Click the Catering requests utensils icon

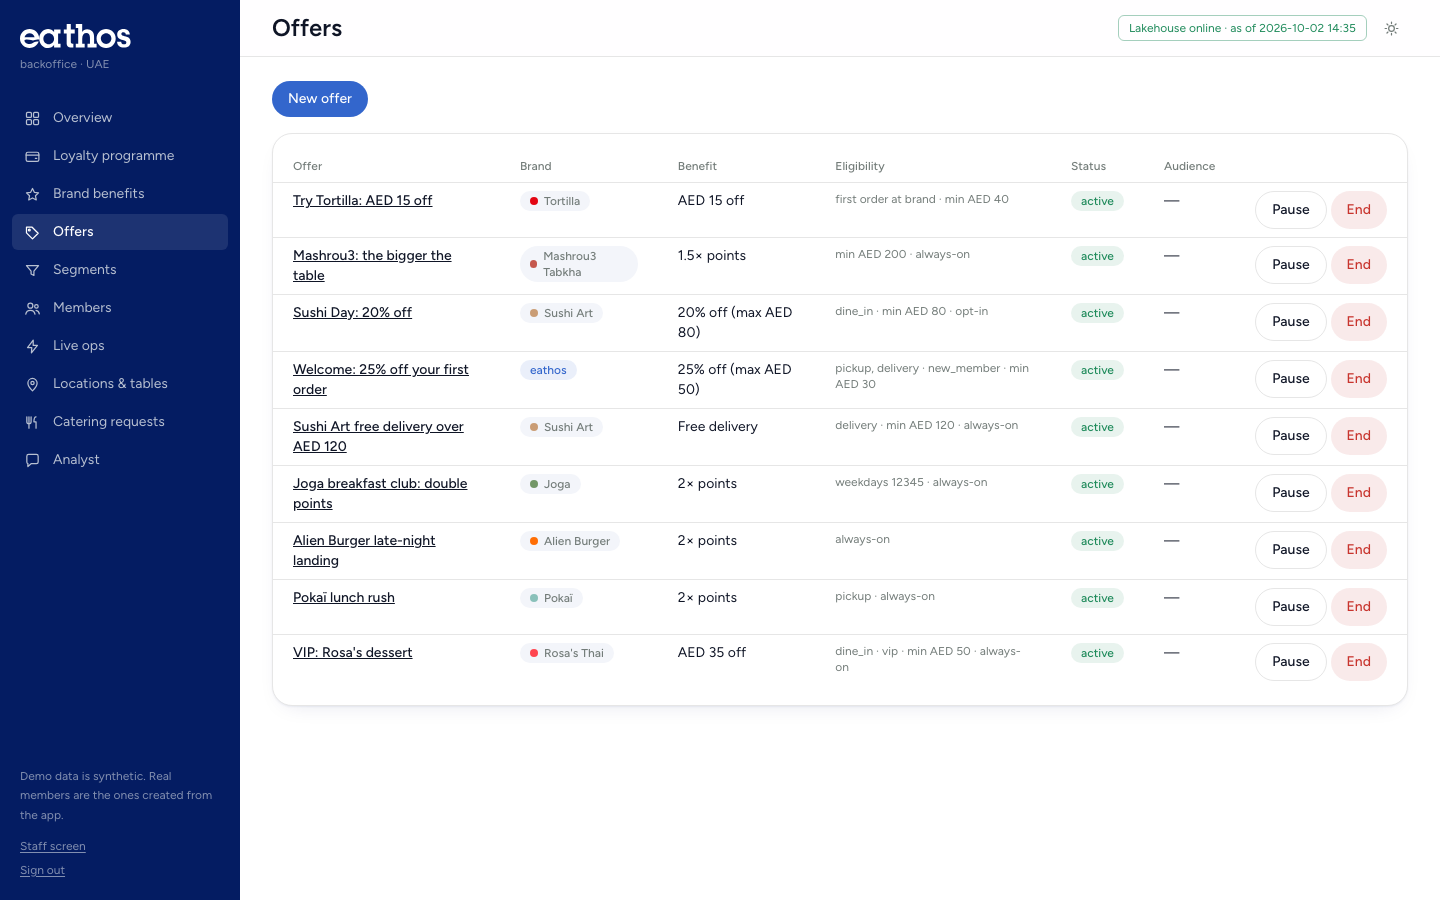pyautogui.click(x=32, y=422)
